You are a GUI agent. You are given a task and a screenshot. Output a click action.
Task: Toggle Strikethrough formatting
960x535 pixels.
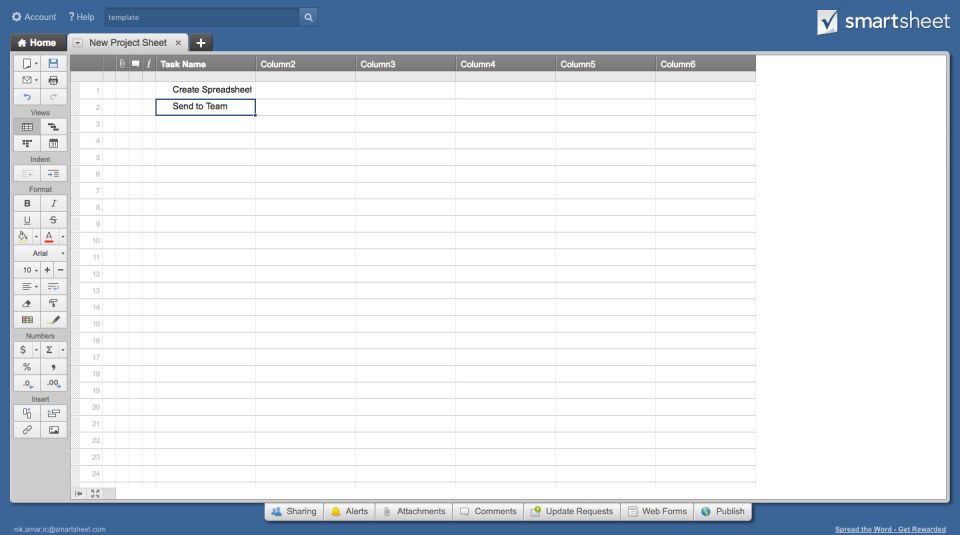coord(54,220)
